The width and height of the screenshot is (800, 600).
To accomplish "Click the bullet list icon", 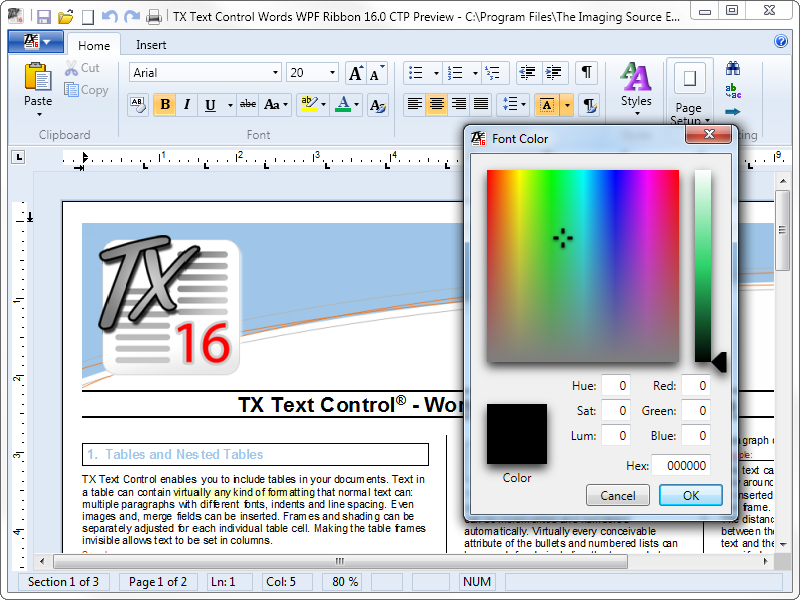I will point(416,73).
